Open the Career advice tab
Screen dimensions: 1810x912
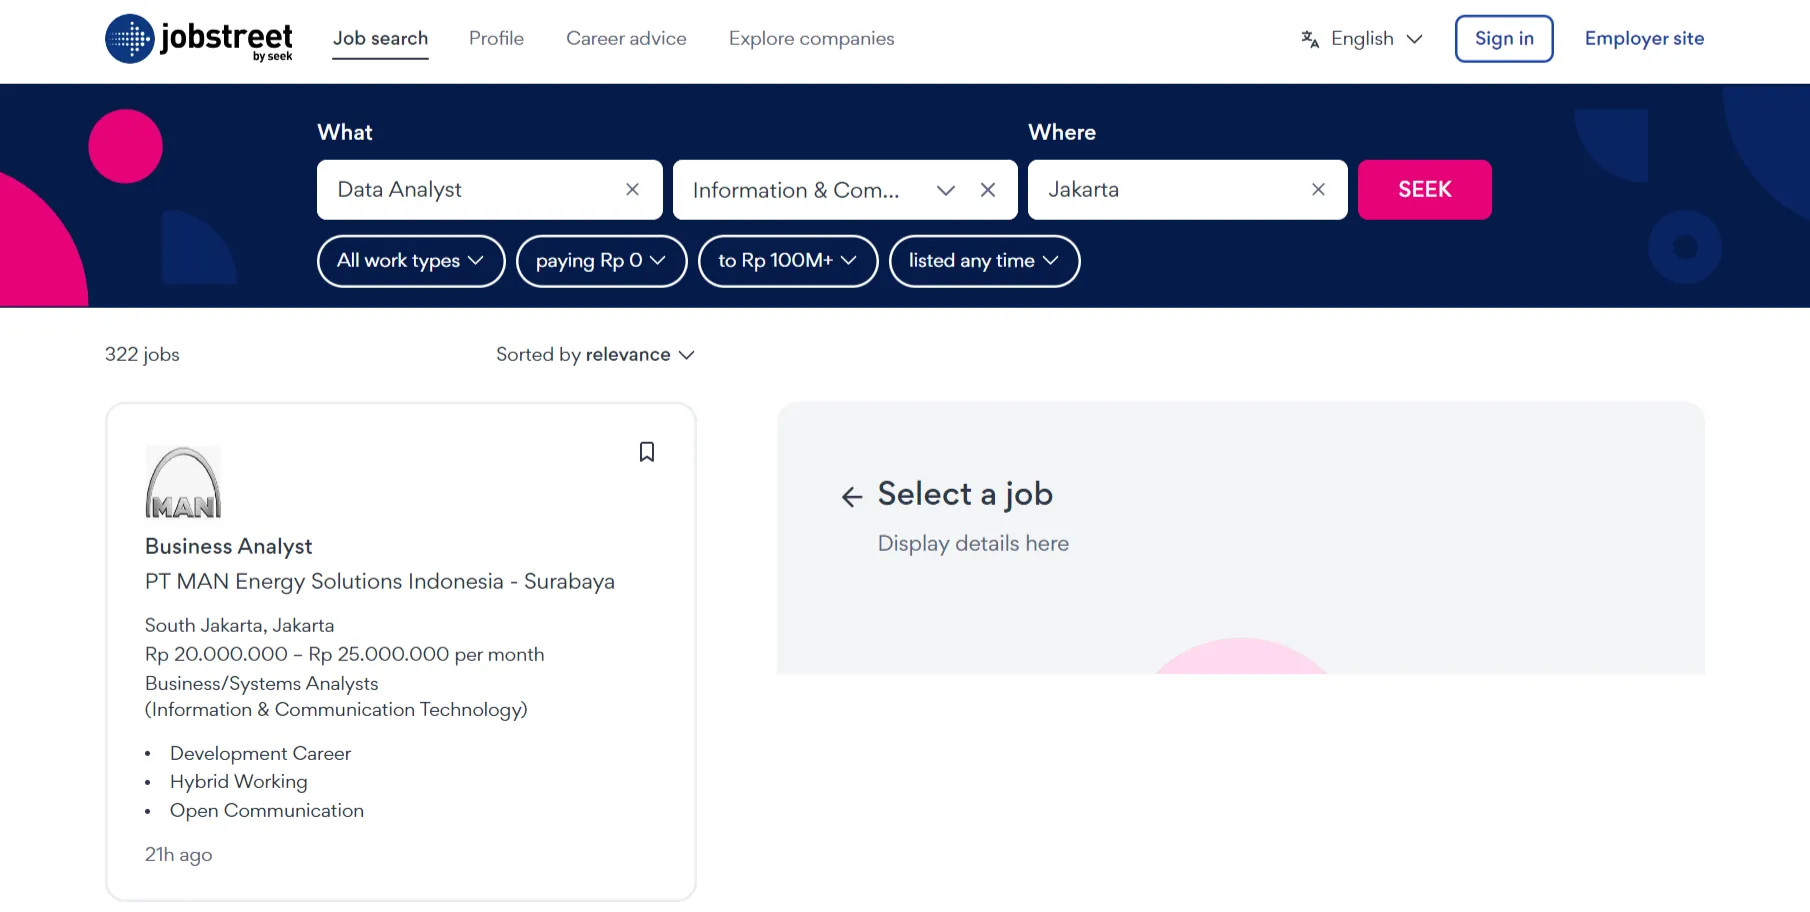[x=626, y=39]
